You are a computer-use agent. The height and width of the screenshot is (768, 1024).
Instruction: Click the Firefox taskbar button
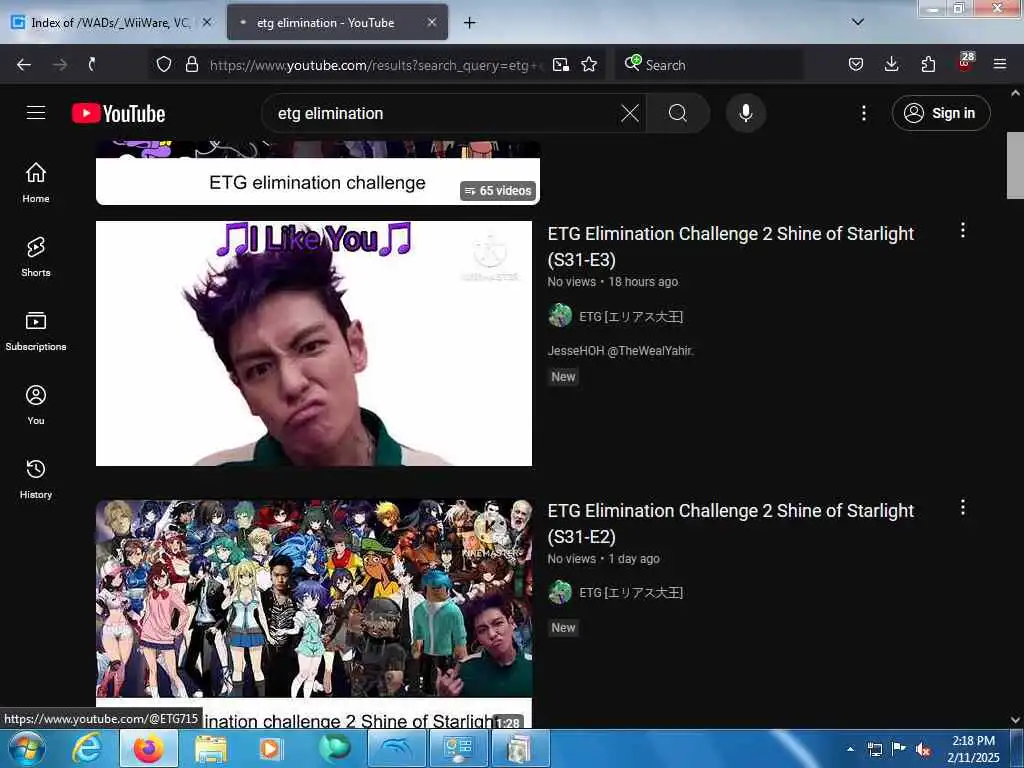(x=149, y=749)
